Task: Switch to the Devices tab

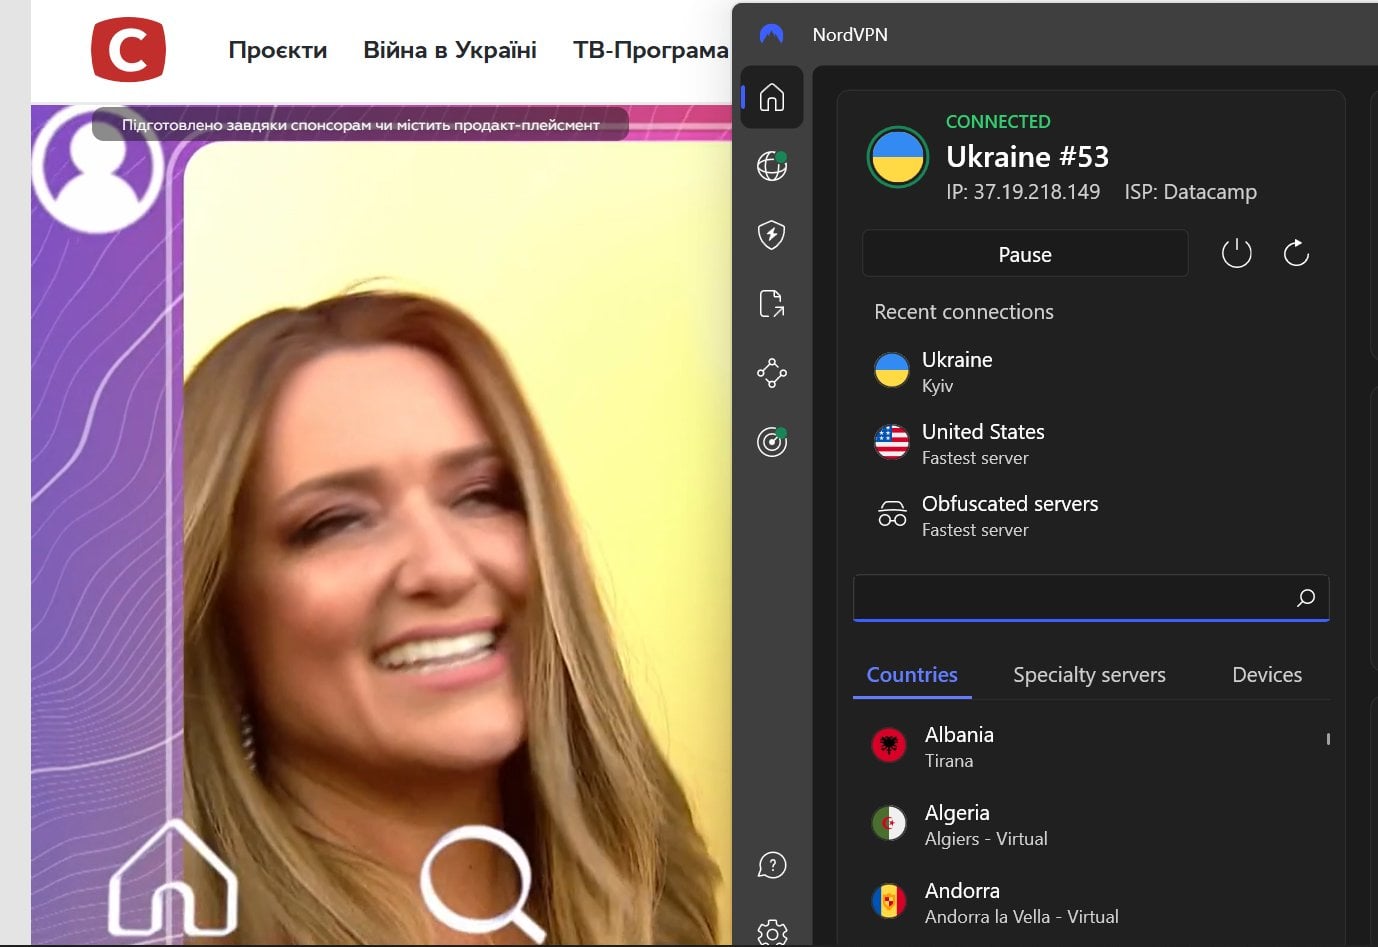Action: pyautogui.click(x=1266, y=675)
